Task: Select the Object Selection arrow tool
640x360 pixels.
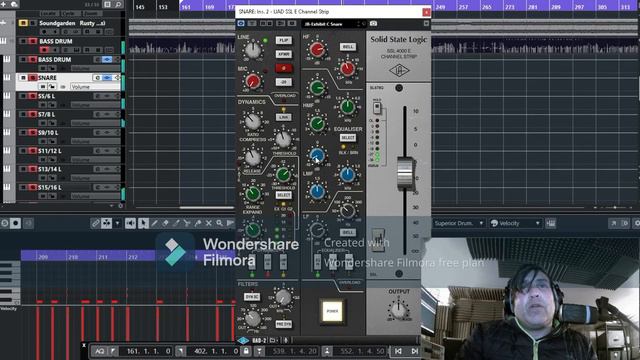Action: tap(143, 223)
